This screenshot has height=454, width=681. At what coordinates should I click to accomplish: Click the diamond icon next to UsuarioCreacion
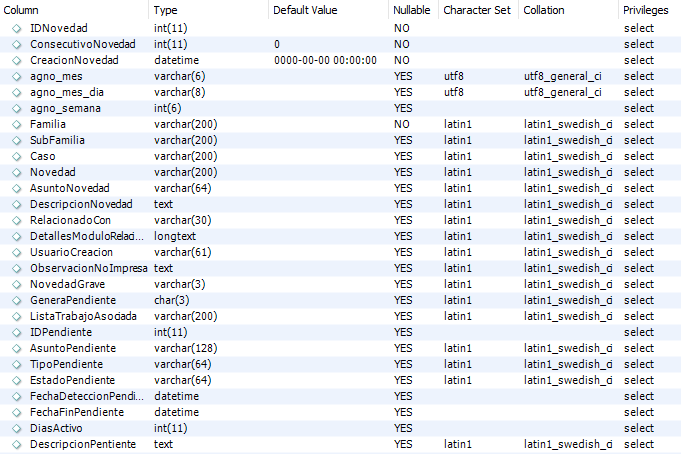point(17,252)
